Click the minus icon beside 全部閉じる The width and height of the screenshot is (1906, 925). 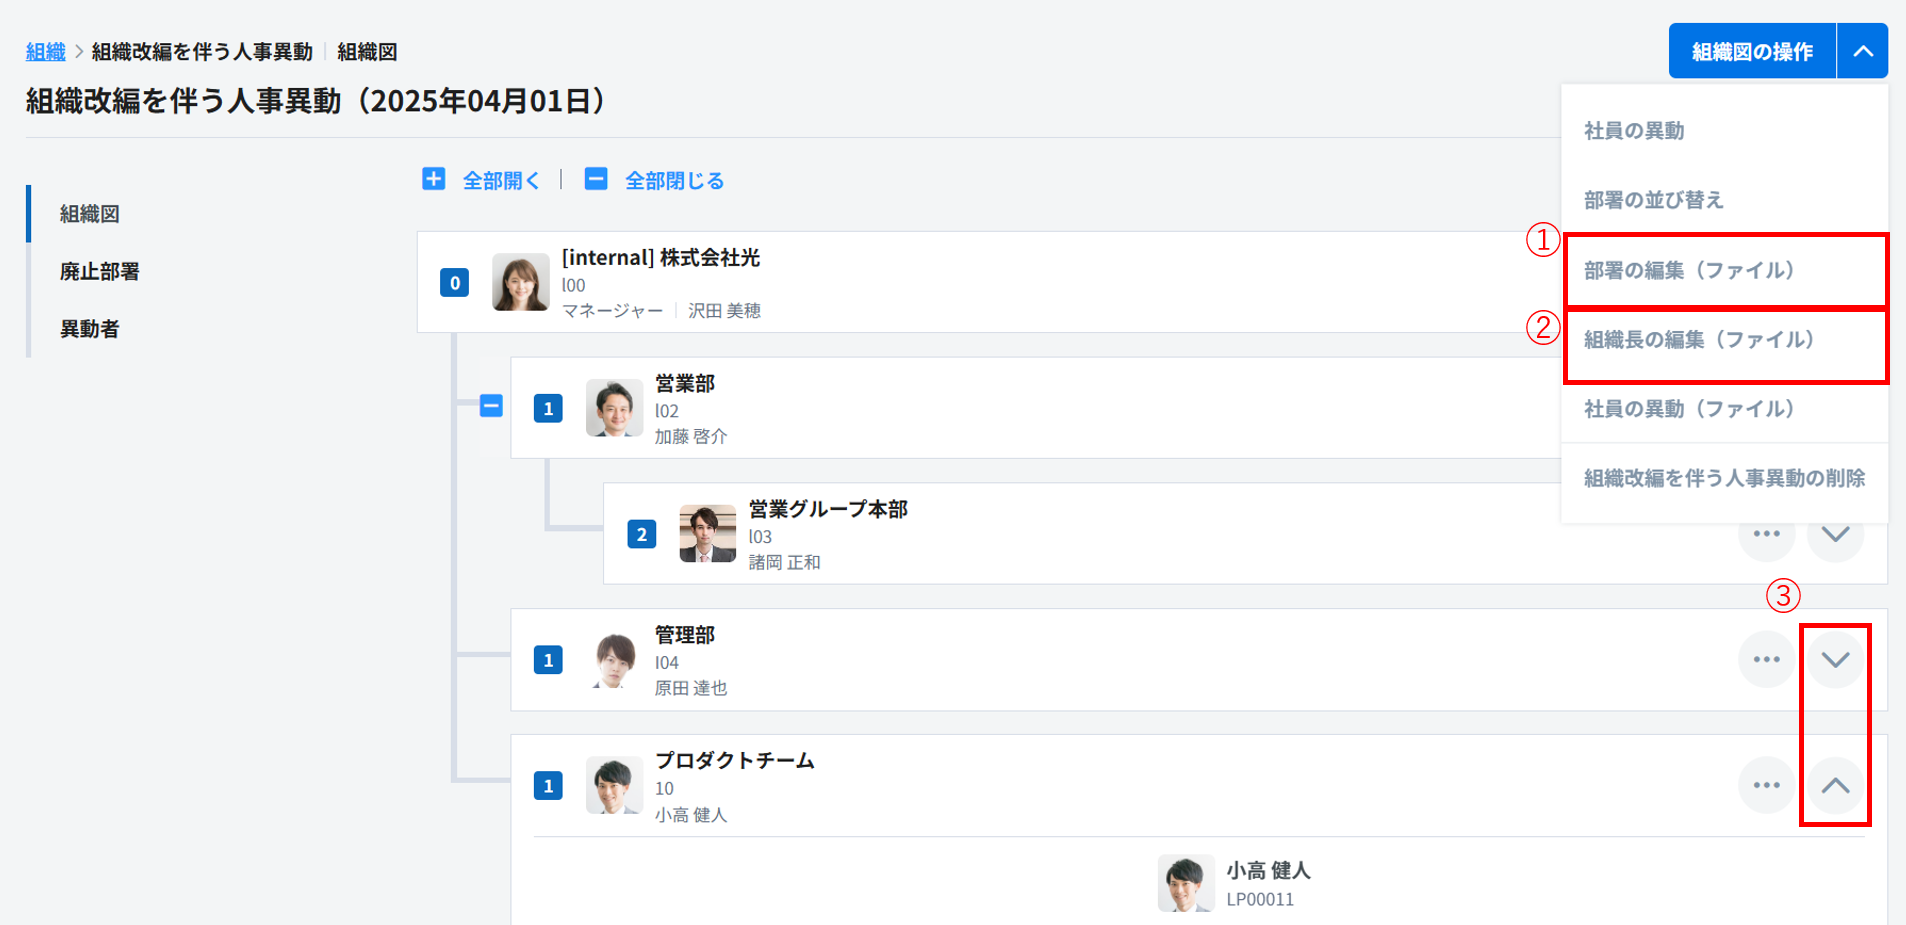tap(596, 179)
